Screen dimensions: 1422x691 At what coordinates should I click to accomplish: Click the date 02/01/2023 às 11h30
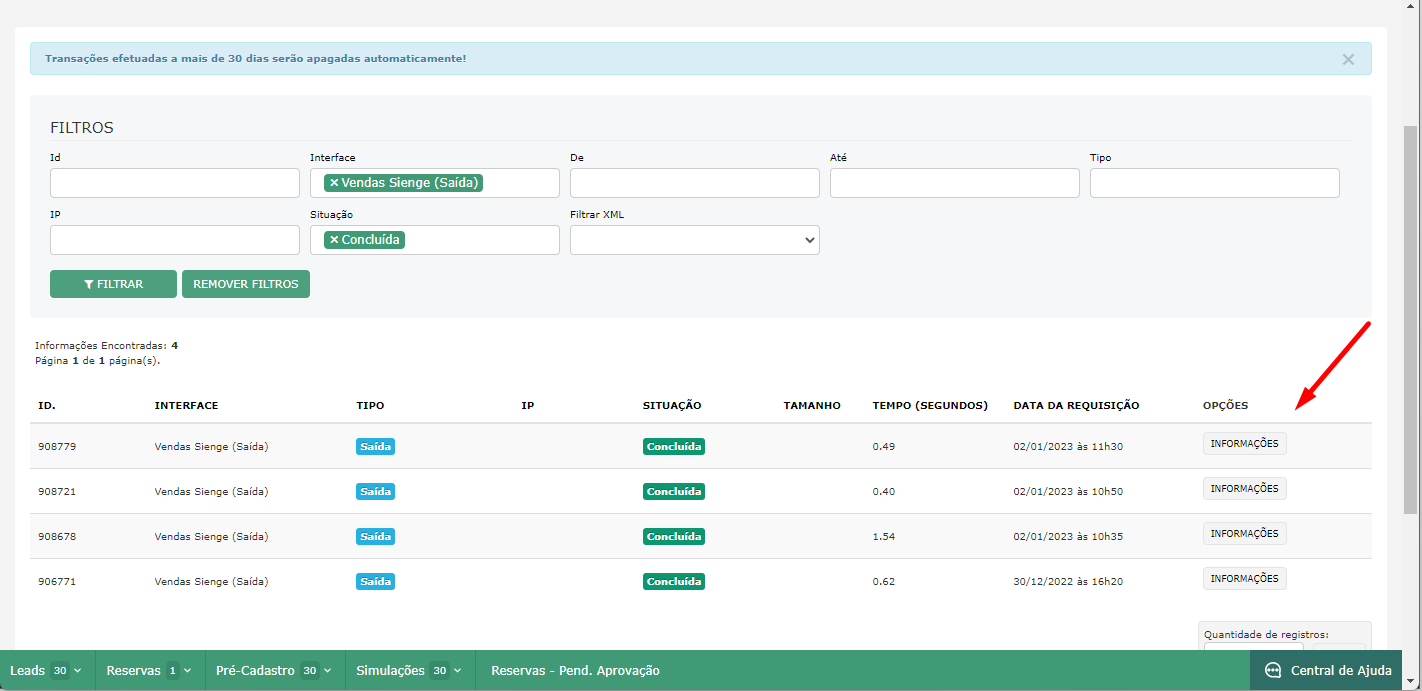click(x=1068, y=447)
